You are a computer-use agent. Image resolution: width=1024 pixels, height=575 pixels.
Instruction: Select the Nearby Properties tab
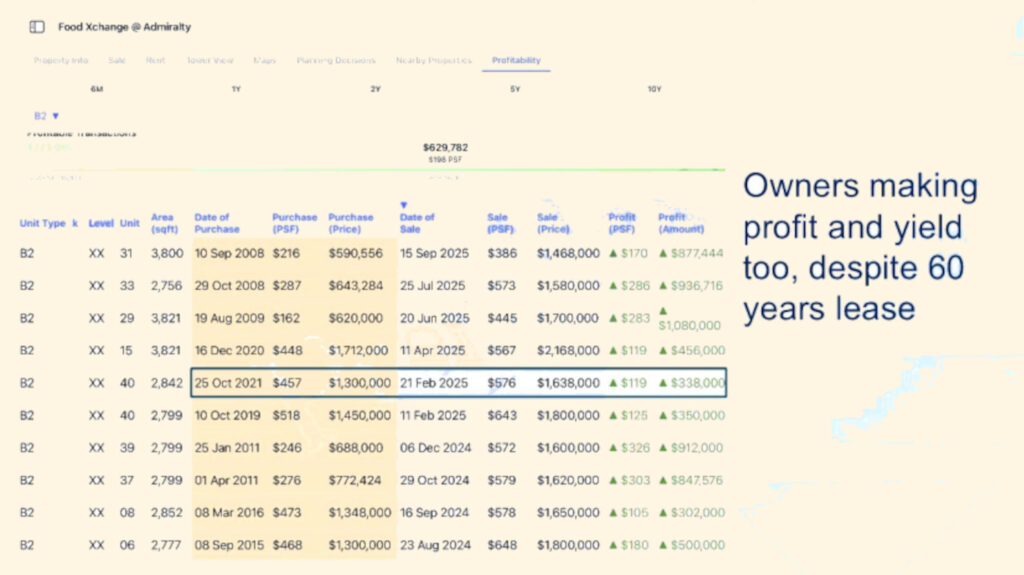[x=433, y=60]
